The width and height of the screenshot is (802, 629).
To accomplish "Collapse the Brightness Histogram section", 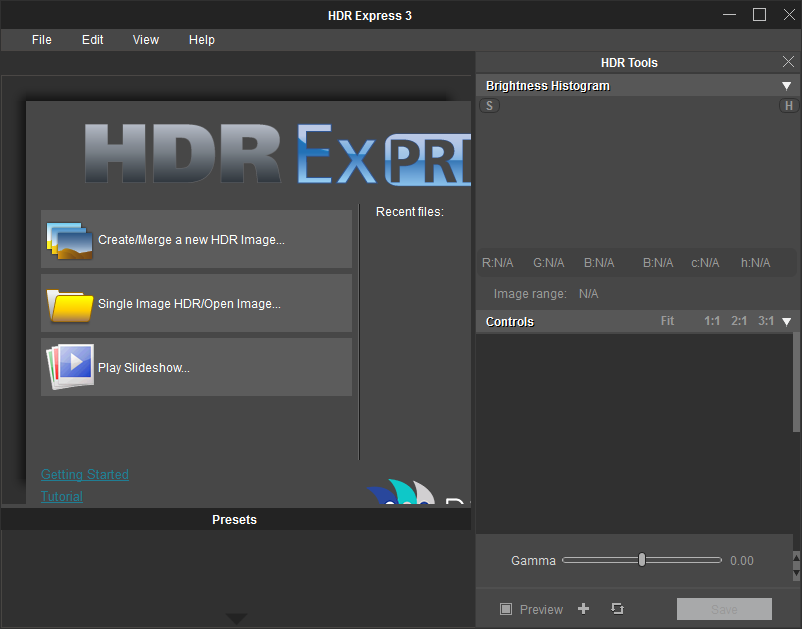I will pos(787,86).
